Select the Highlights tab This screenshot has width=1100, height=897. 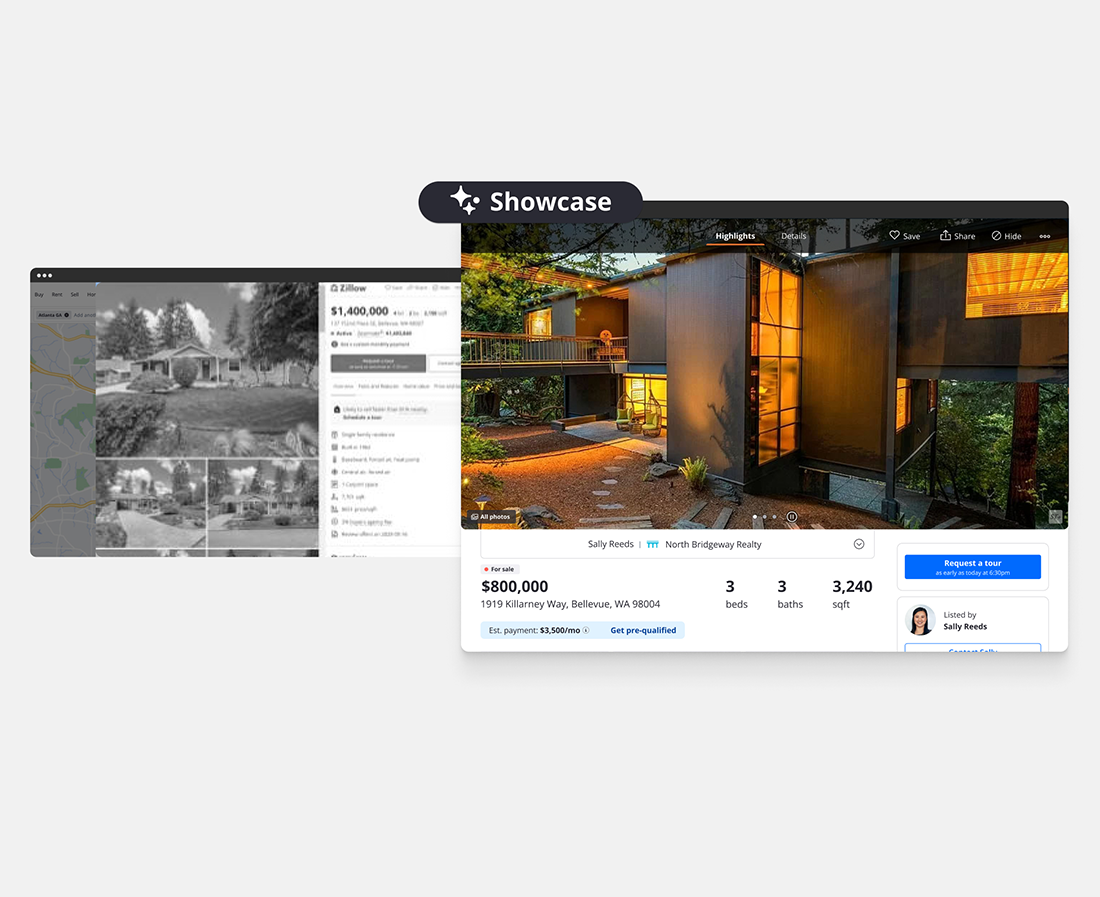click(x=735, y=236)
